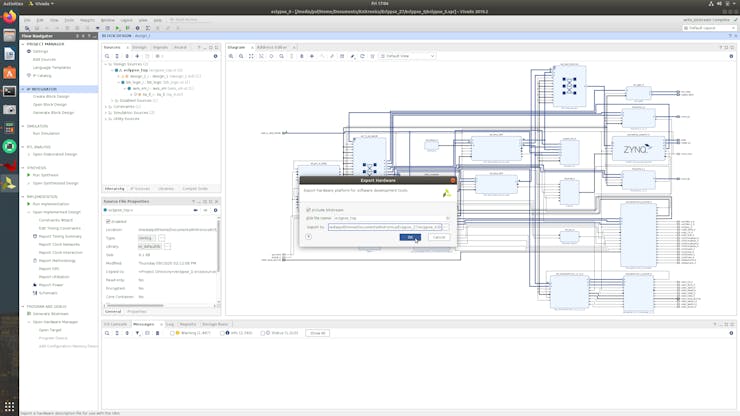Select the Compile Order tab
The width and height of the screenshot is (740, 416).
pyautogui.click(x=195, y=188)
